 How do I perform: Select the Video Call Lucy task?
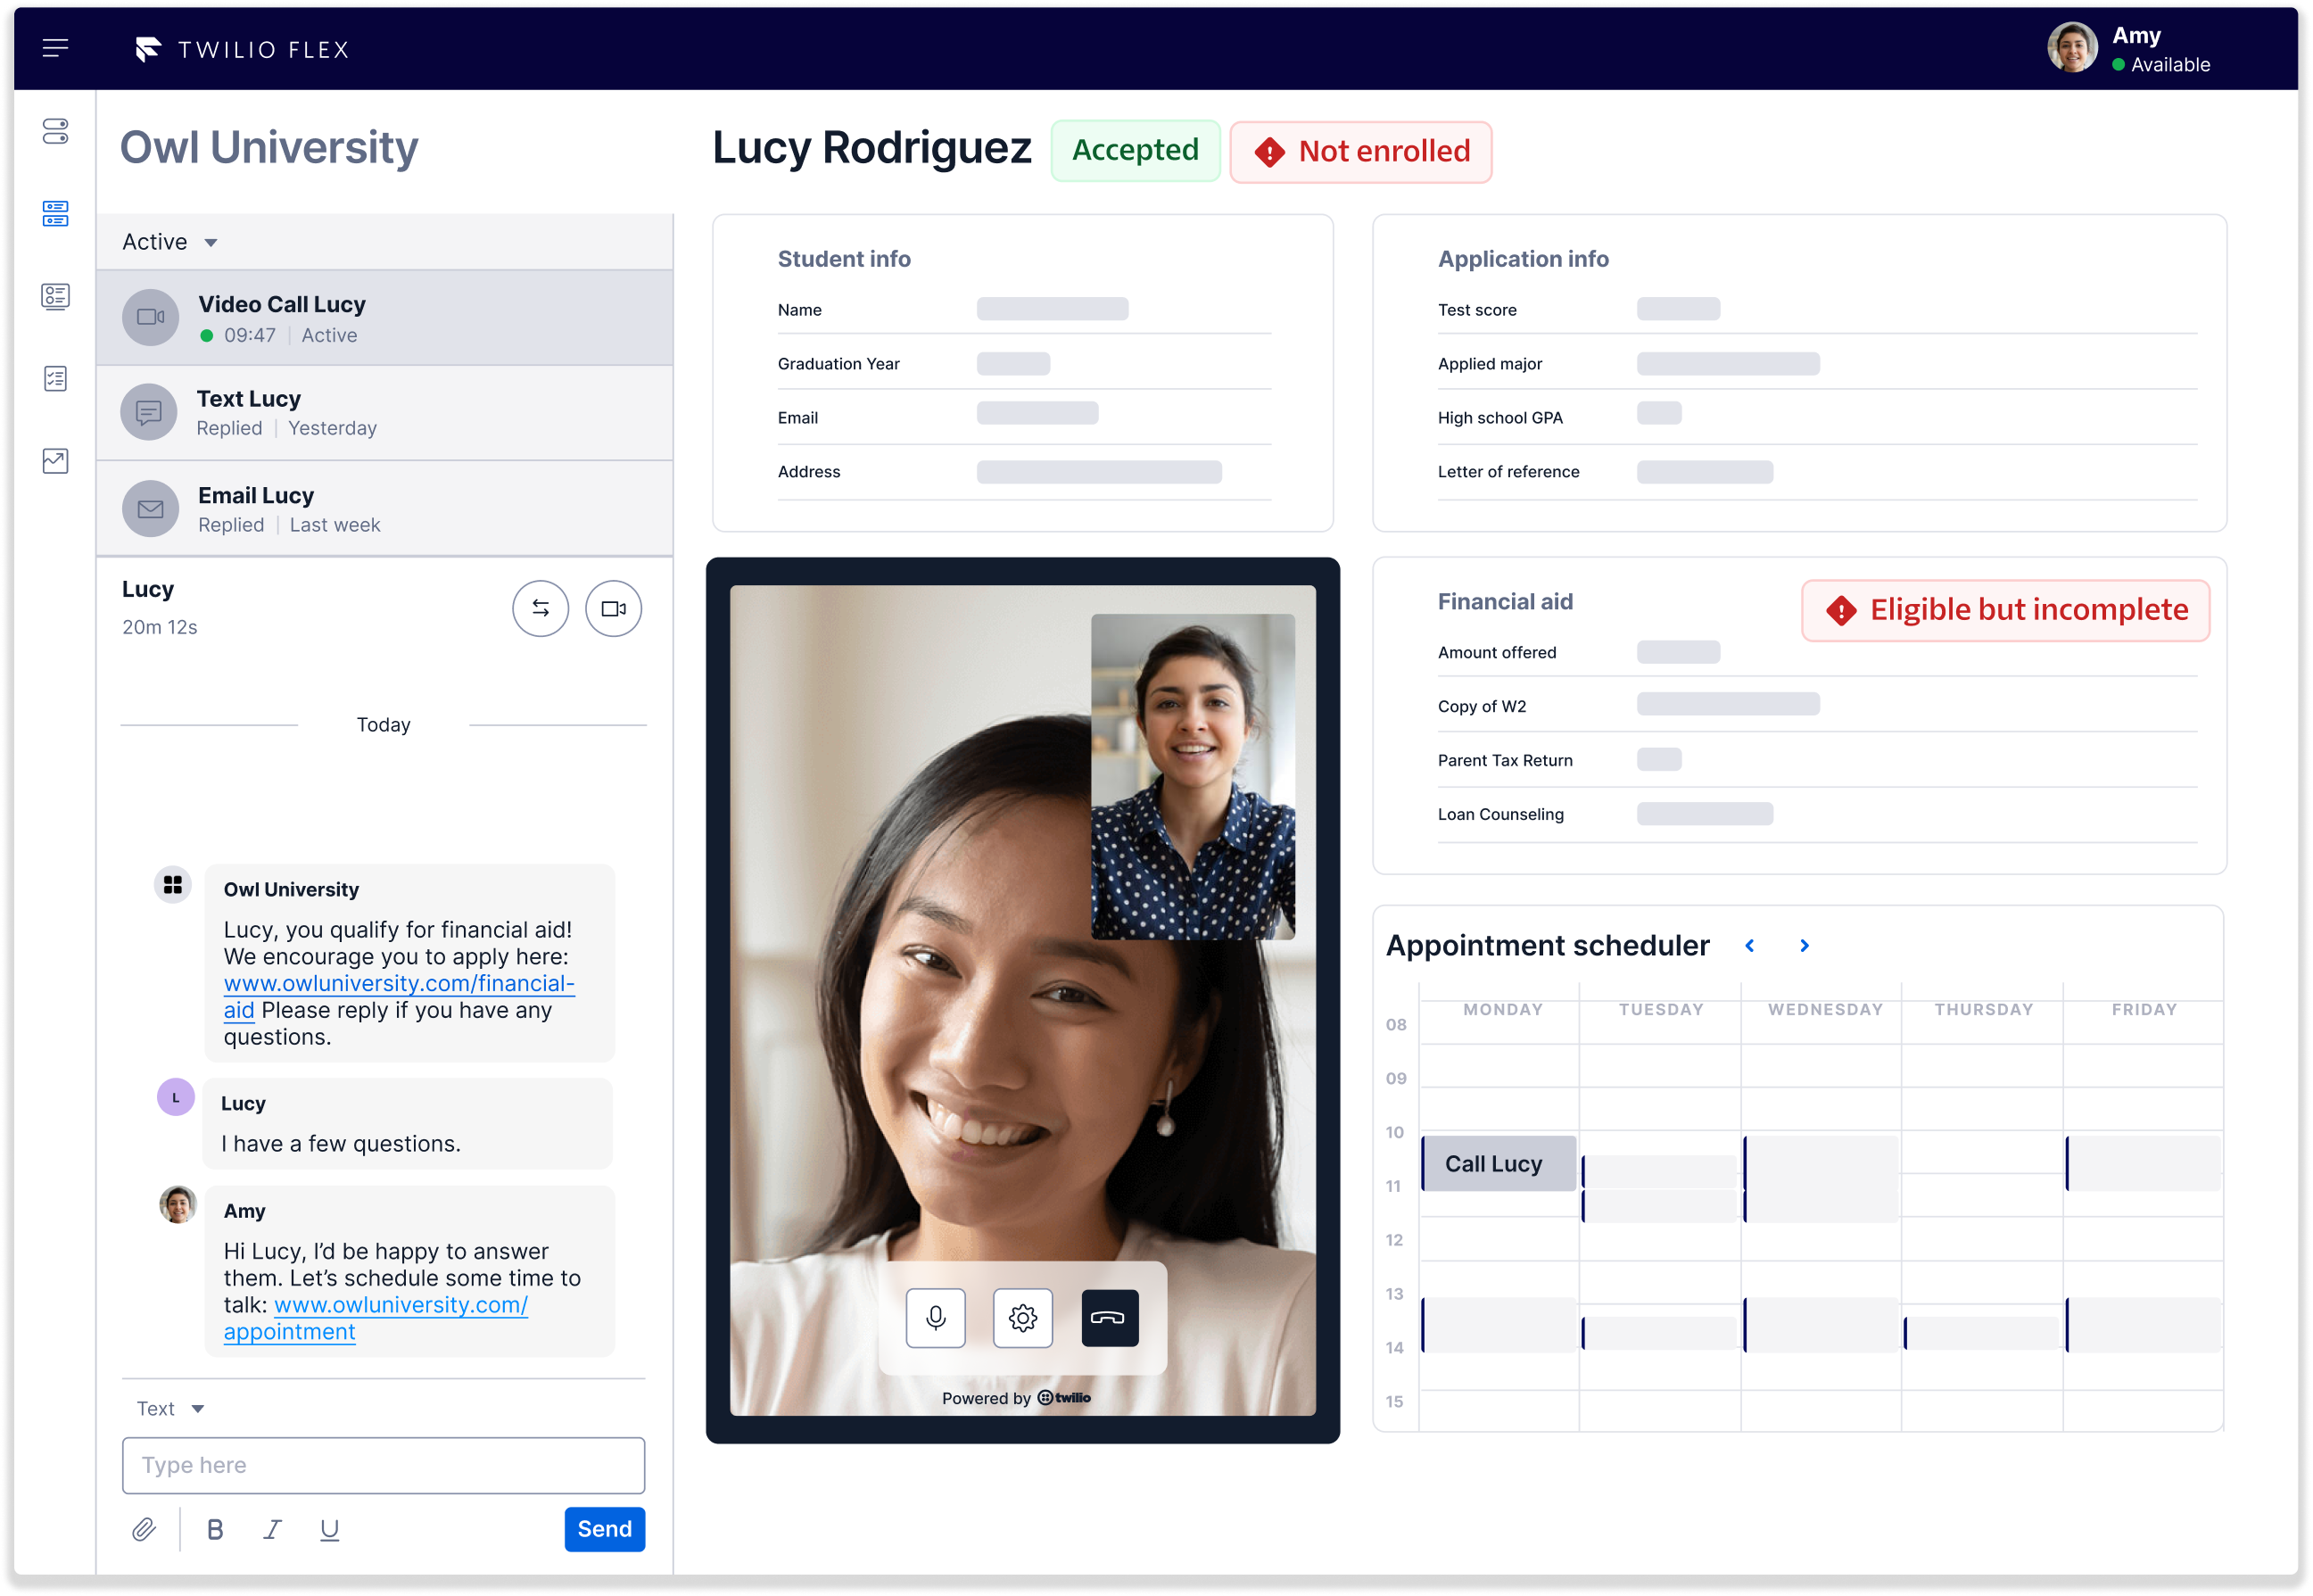[x=385, y=318]
